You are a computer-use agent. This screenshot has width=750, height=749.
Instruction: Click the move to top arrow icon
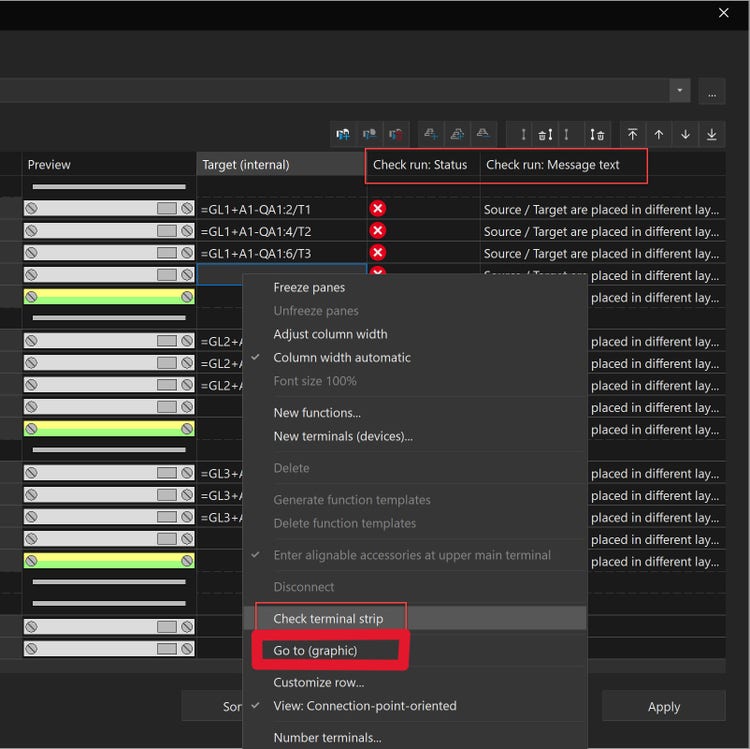click(633, 134)
